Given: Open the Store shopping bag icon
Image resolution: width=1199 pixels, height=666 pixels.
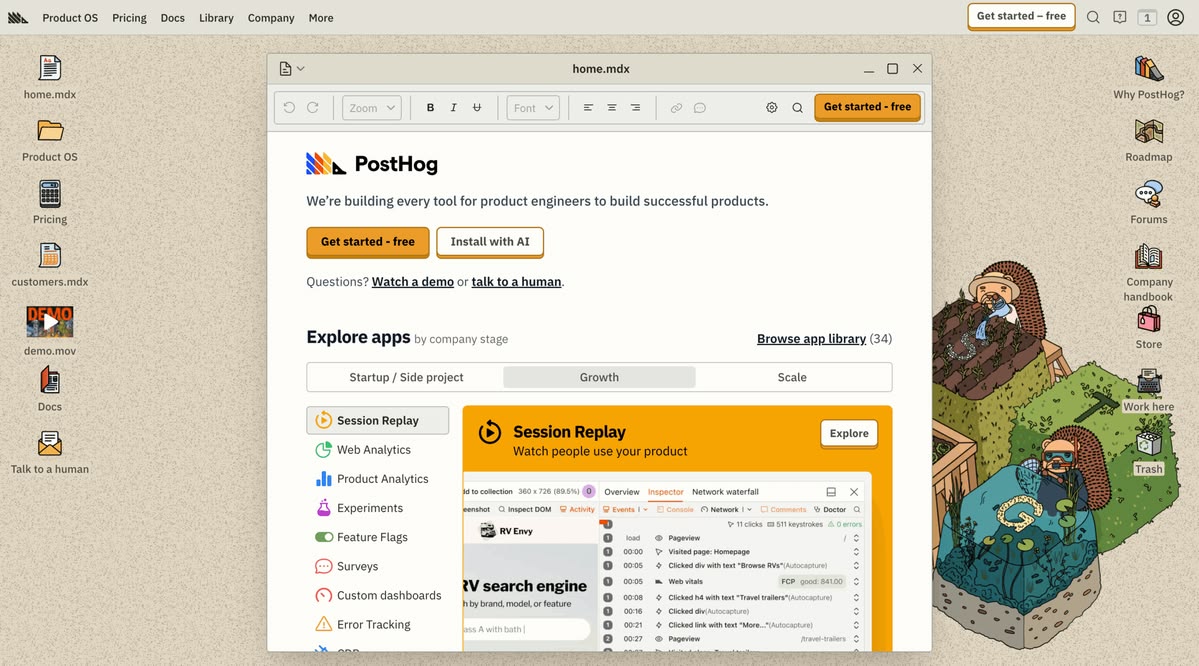Looking at the screenshot, I should point(1149,320).
